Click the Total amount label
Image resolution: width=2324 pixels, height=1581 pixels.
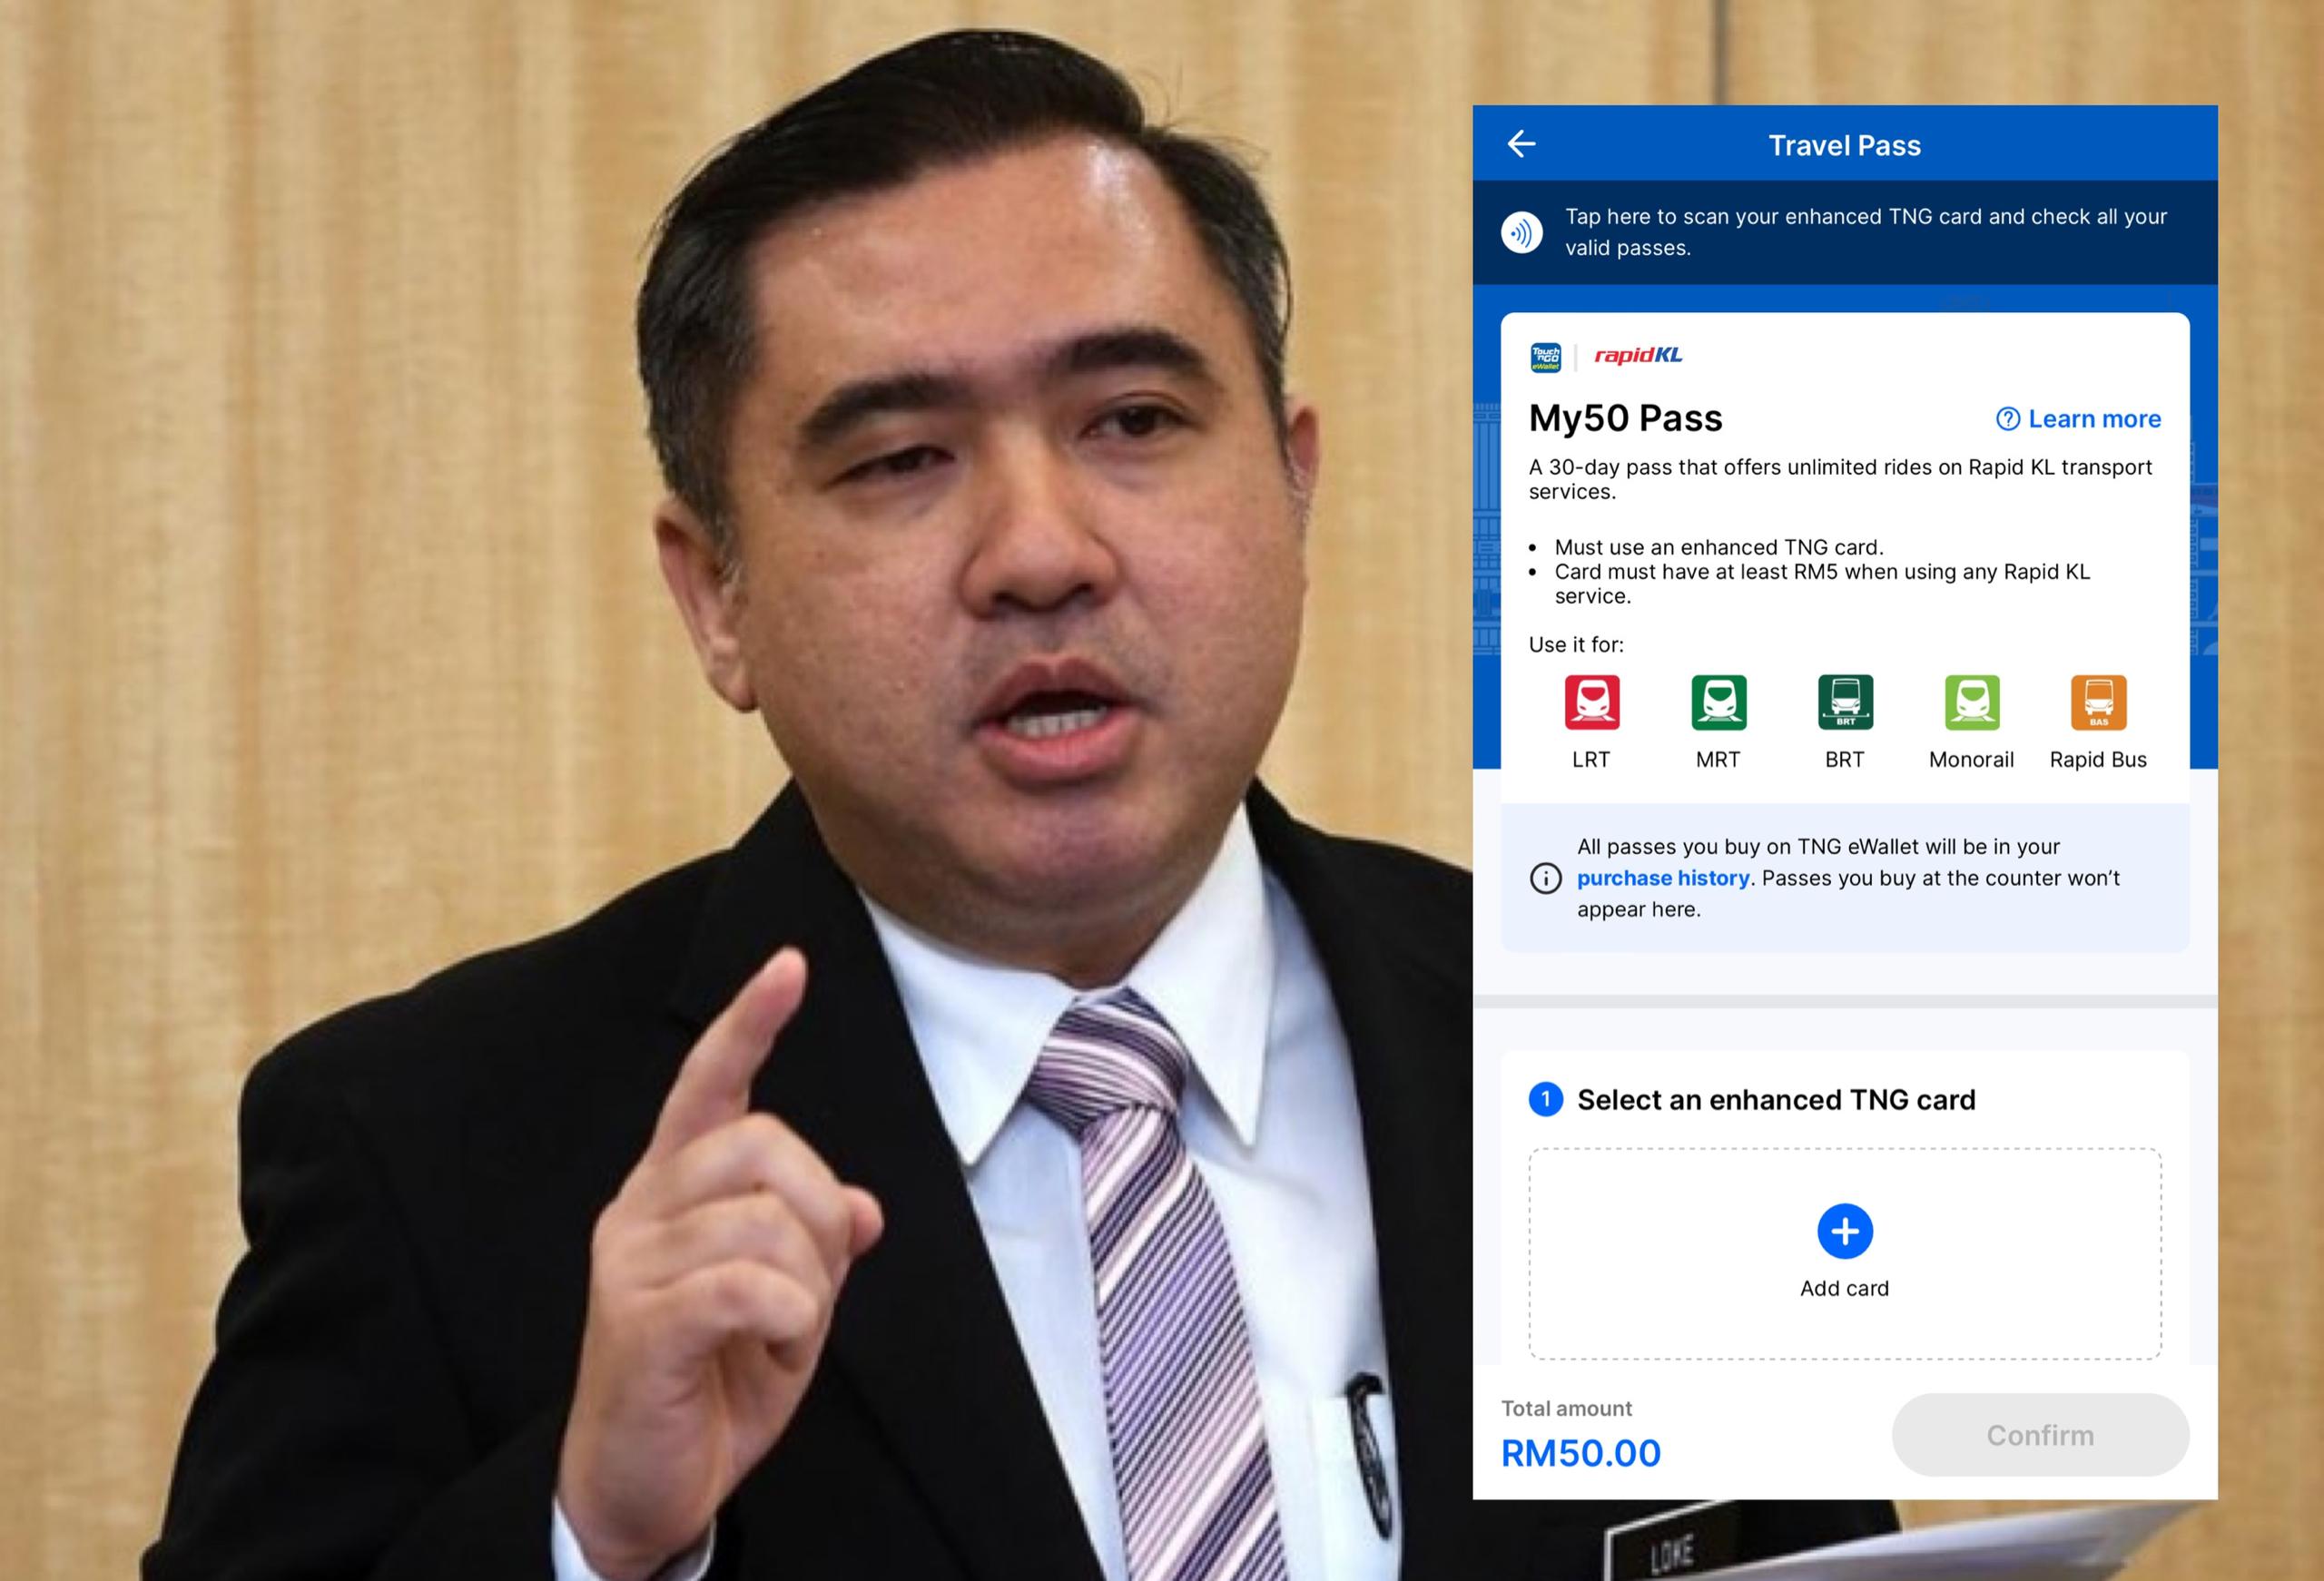pos(1566,1408)
